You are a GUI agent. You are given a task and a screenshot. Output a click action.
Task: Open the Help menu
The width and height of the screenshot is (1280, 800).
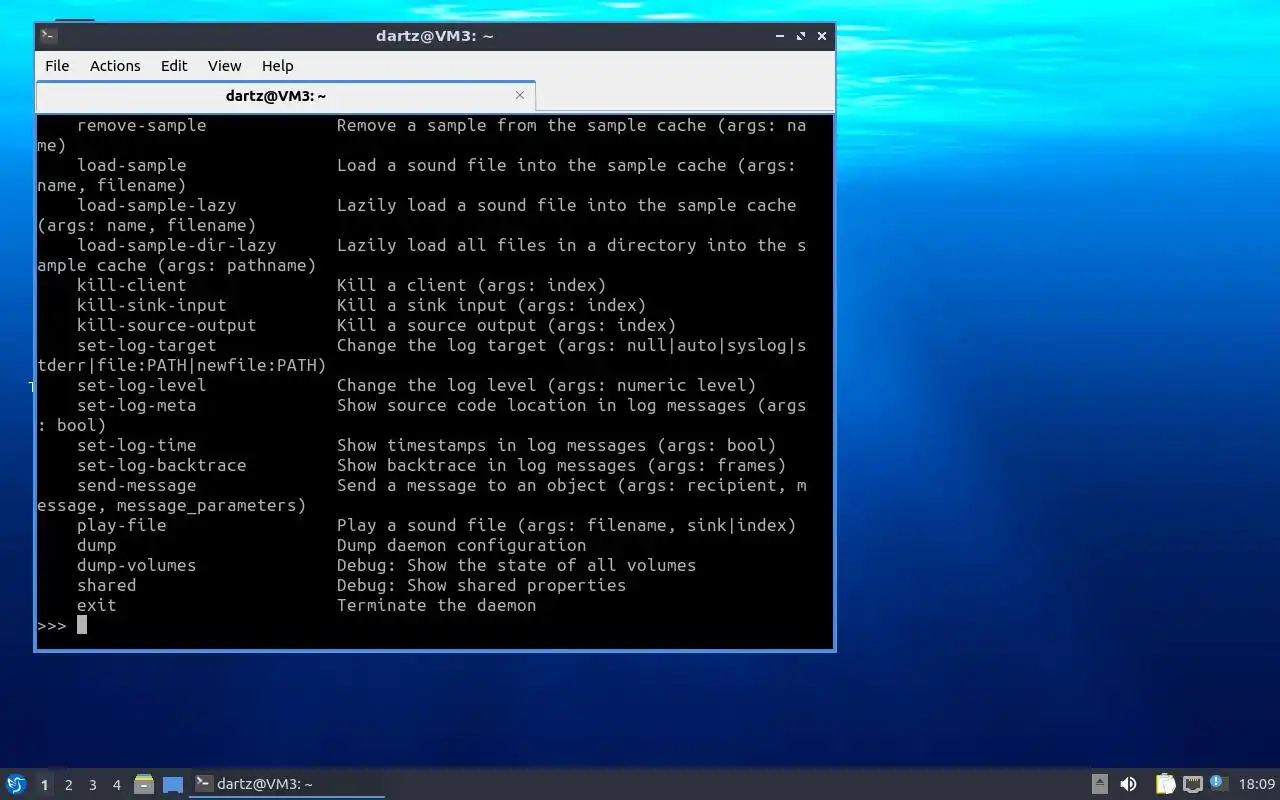click(x=277, y=65)
